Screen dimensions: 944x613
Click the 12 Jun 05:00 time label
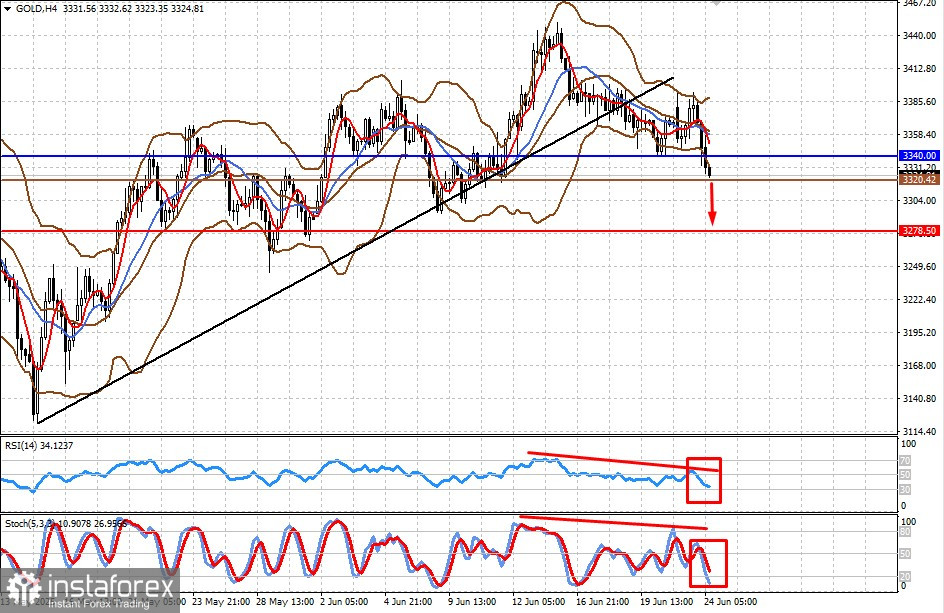(538, 602)
